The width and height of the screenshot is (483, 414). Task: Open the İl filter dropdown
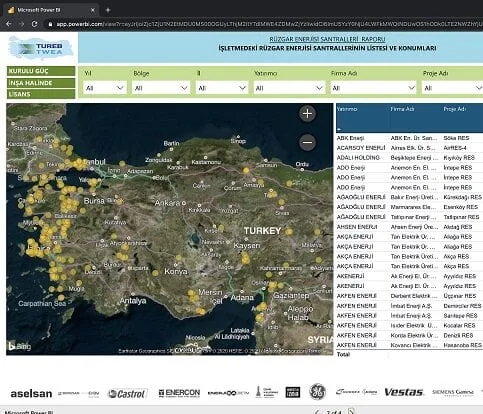[222, 88]
